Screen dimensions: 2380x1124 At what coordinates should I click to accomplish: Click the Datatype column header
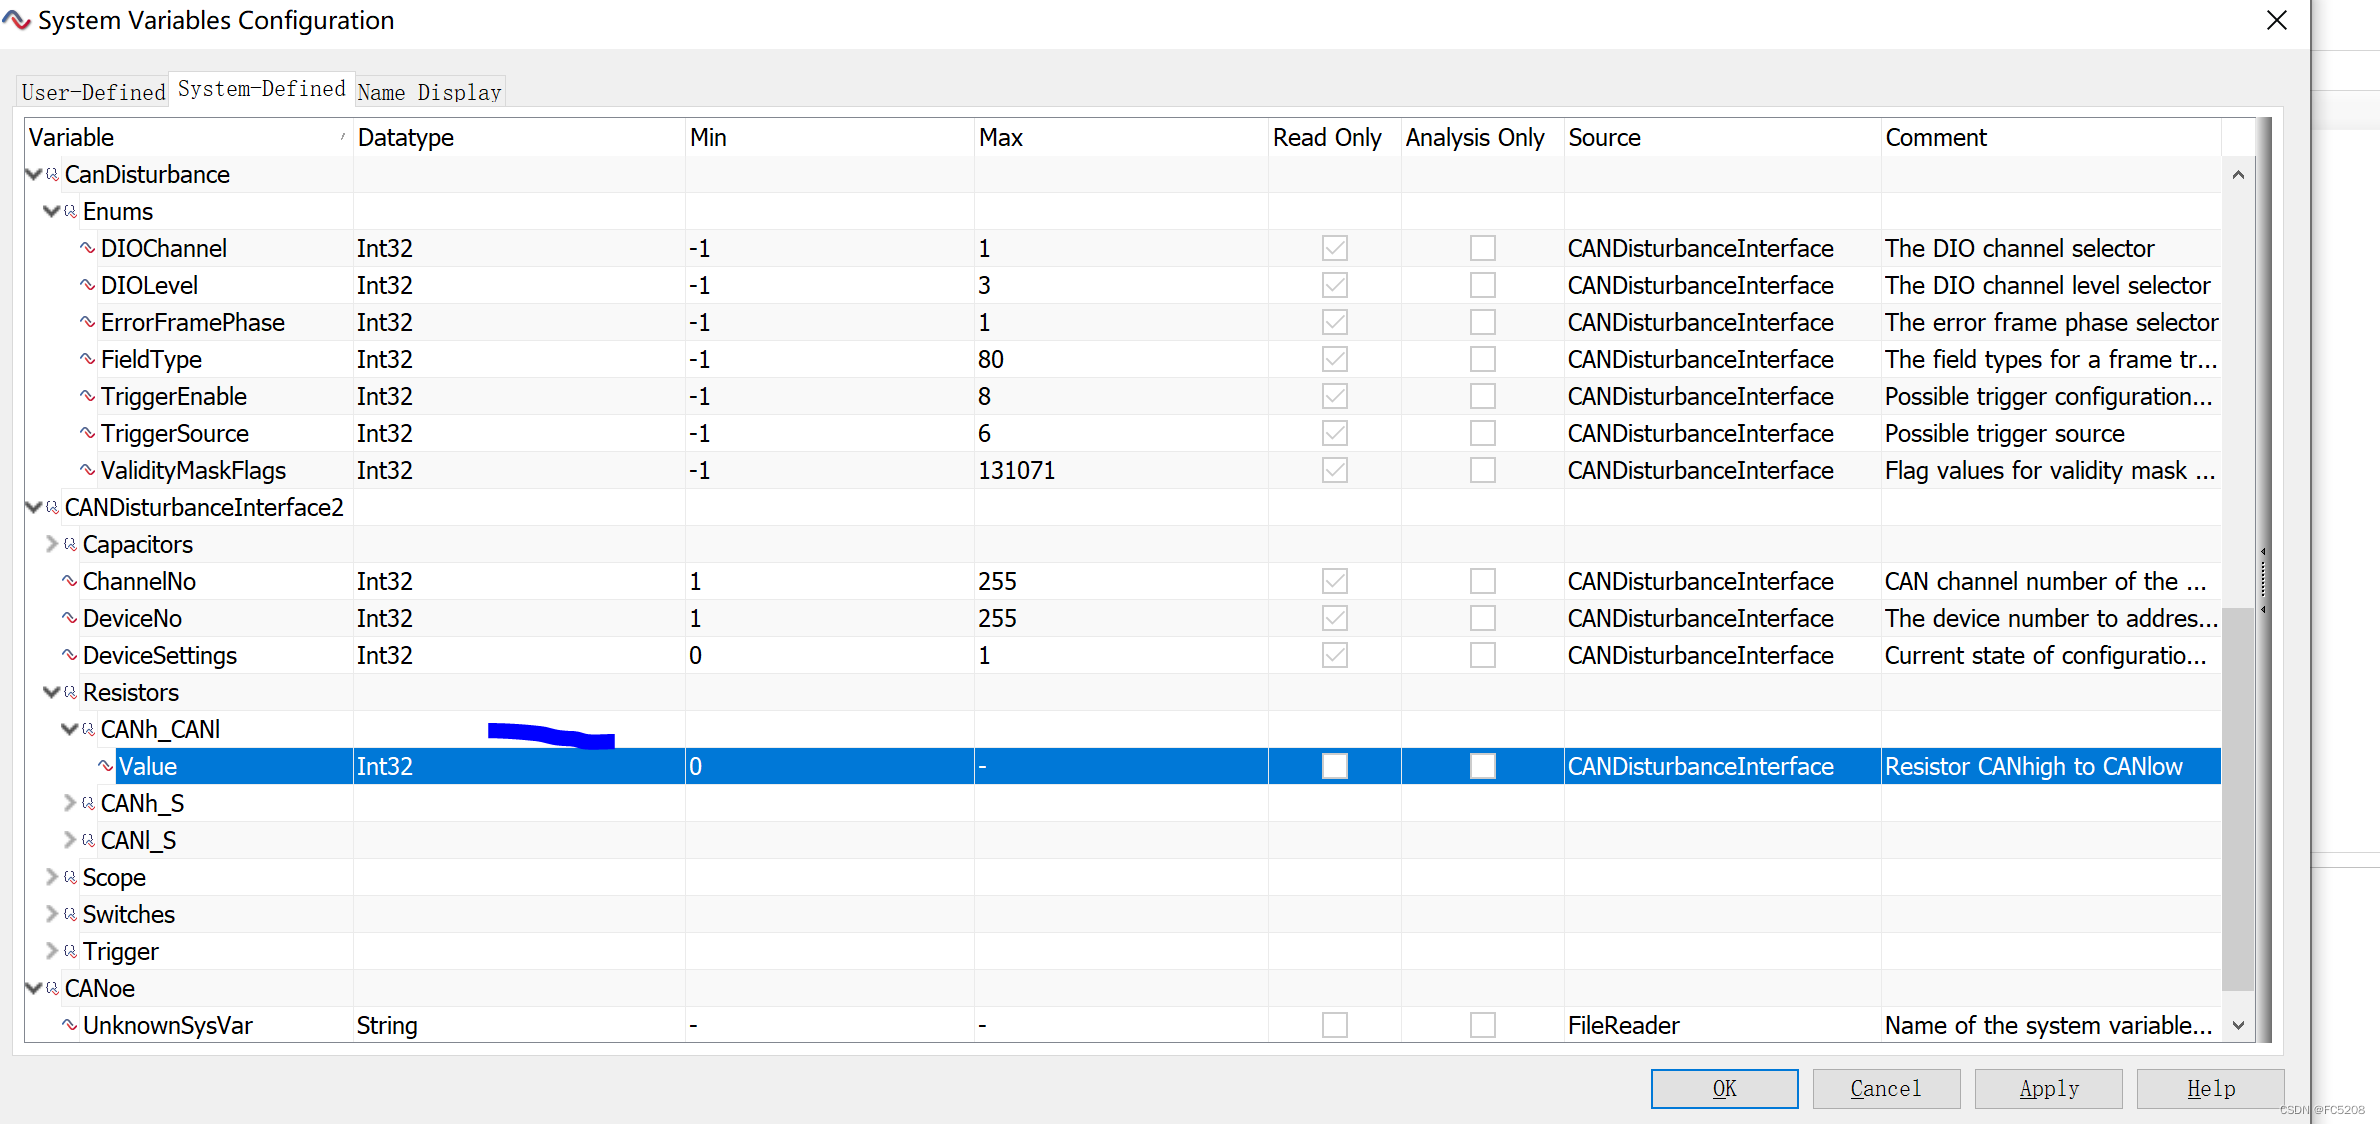coord(405,137)
